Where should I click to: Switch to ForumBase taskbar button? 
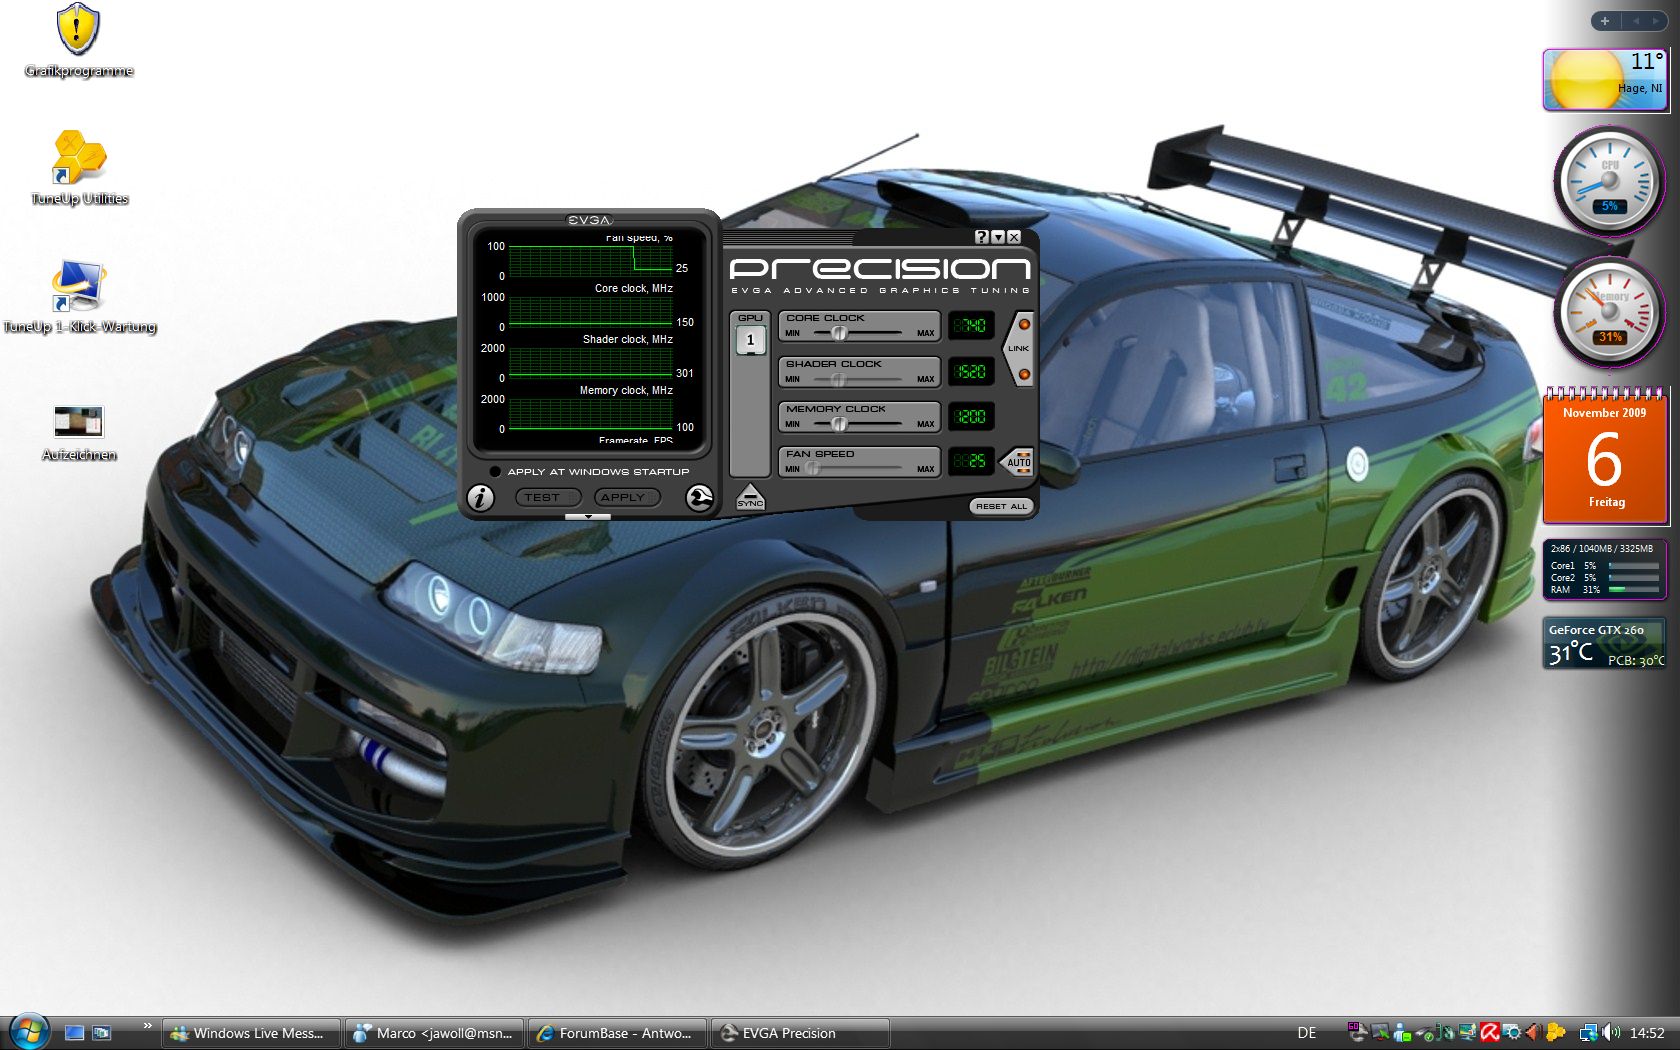pyautogui.click(x=618, y=1033)
